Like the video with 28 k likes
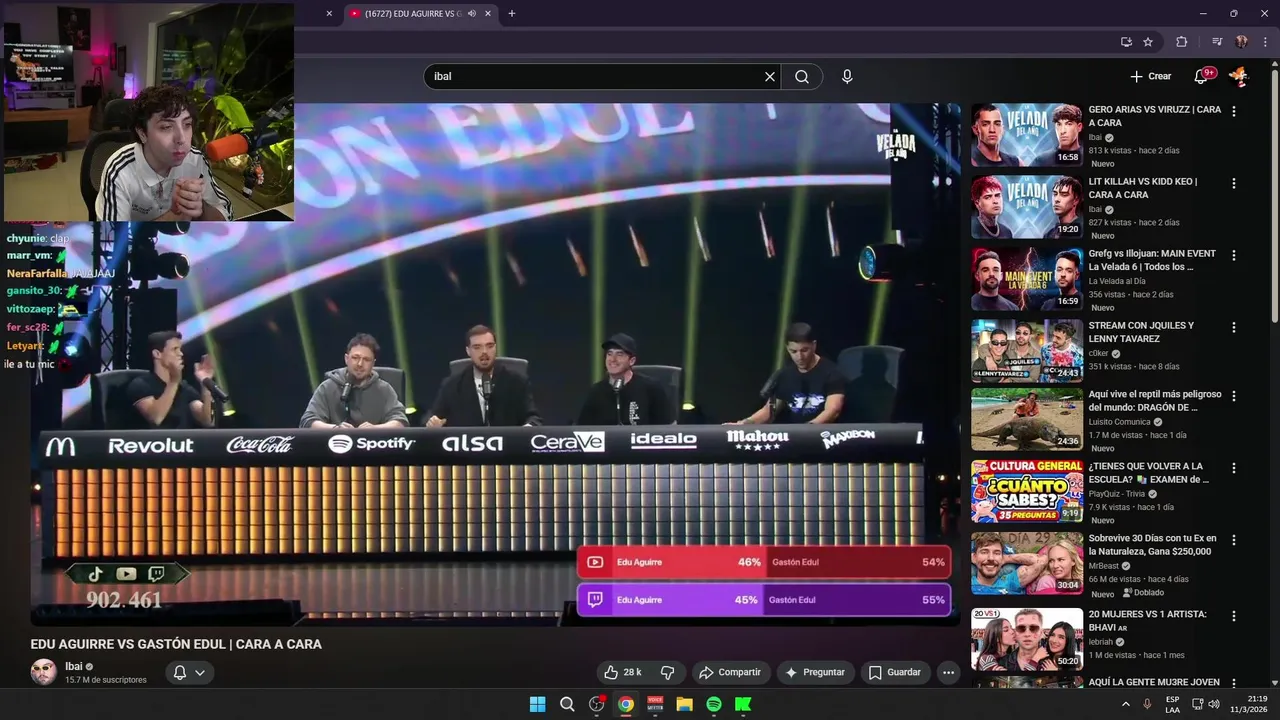 pyautogui.click(x=623, y=672)
